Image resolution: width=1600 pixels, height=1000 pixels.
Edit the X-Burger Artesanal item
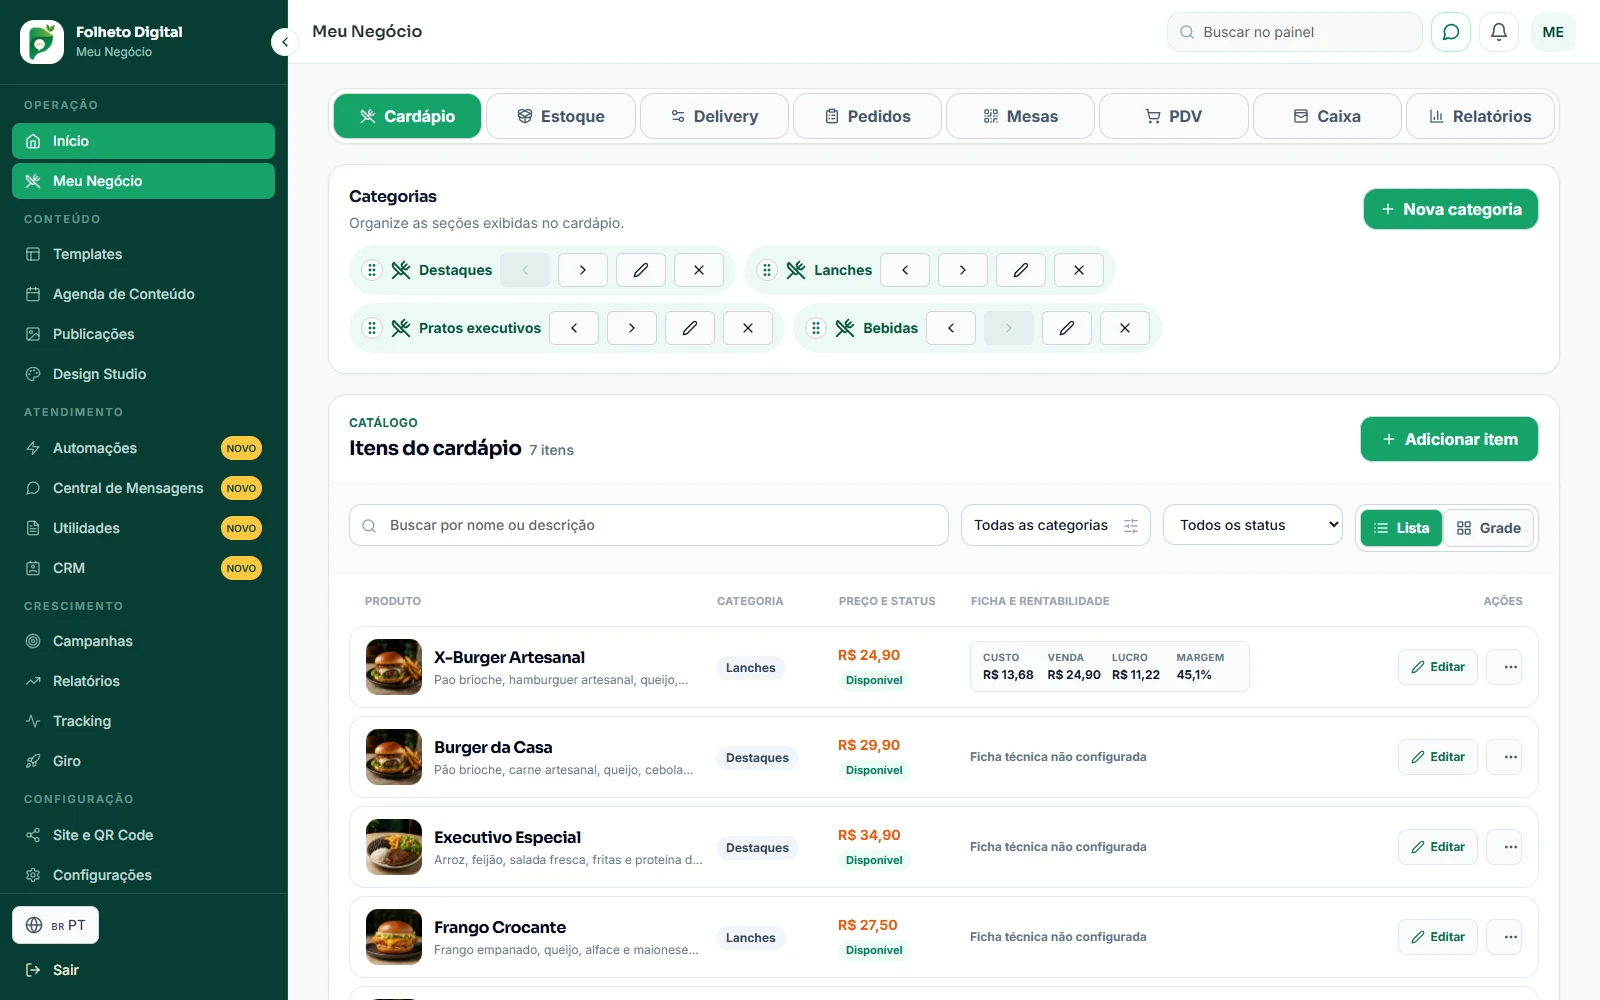(1438, 667)
